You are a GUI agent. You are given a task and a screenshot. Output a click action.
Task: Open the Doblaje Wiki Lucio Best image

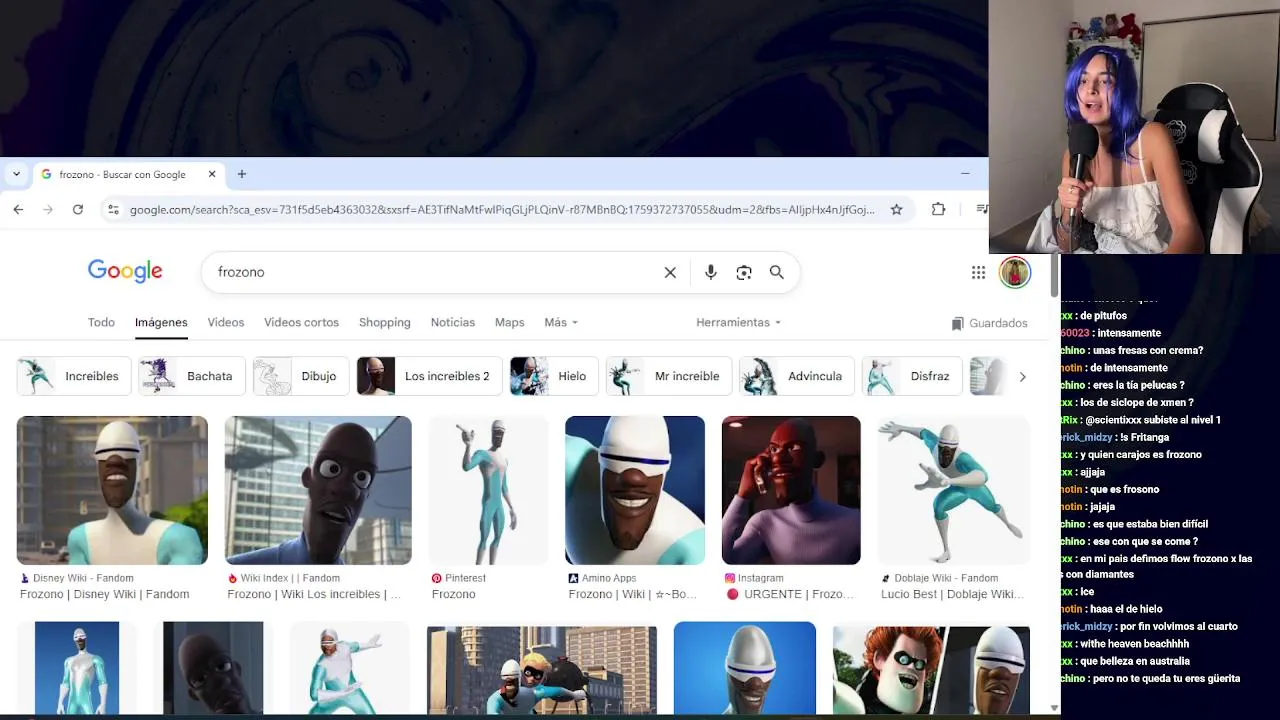[954, 490]
